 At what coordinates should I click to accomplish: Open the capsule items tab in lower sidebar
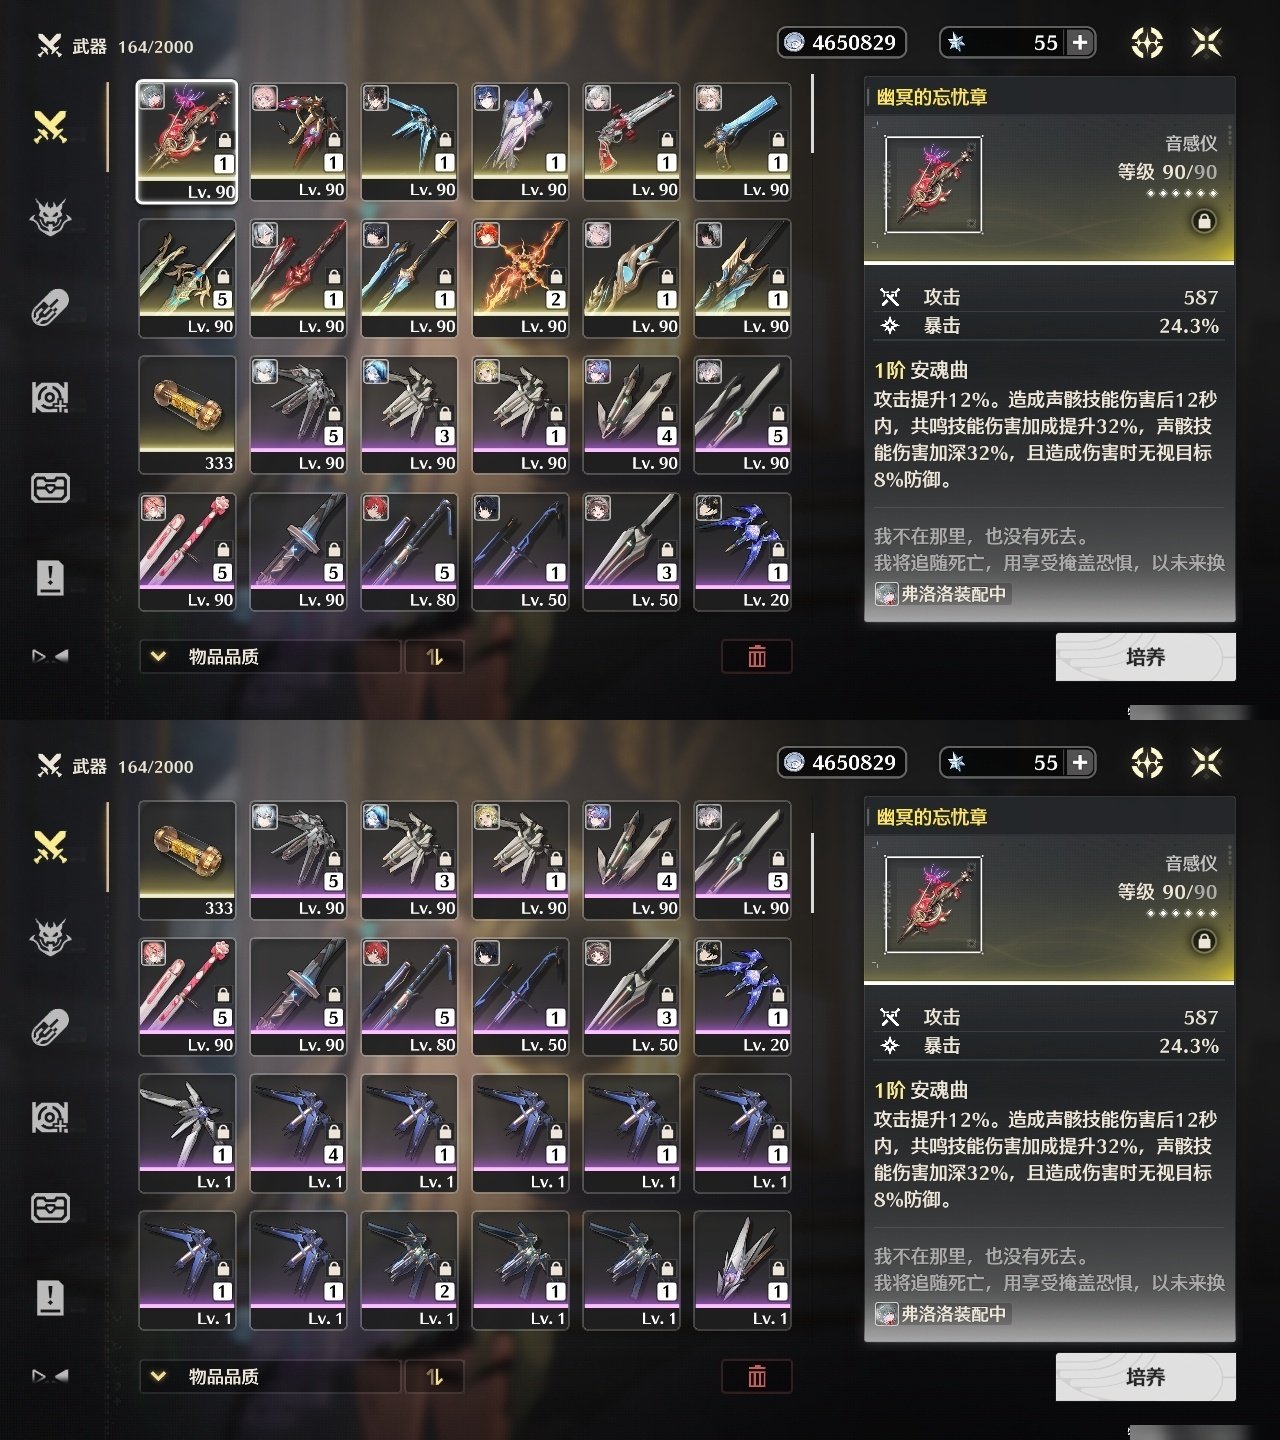(50, 1028)
